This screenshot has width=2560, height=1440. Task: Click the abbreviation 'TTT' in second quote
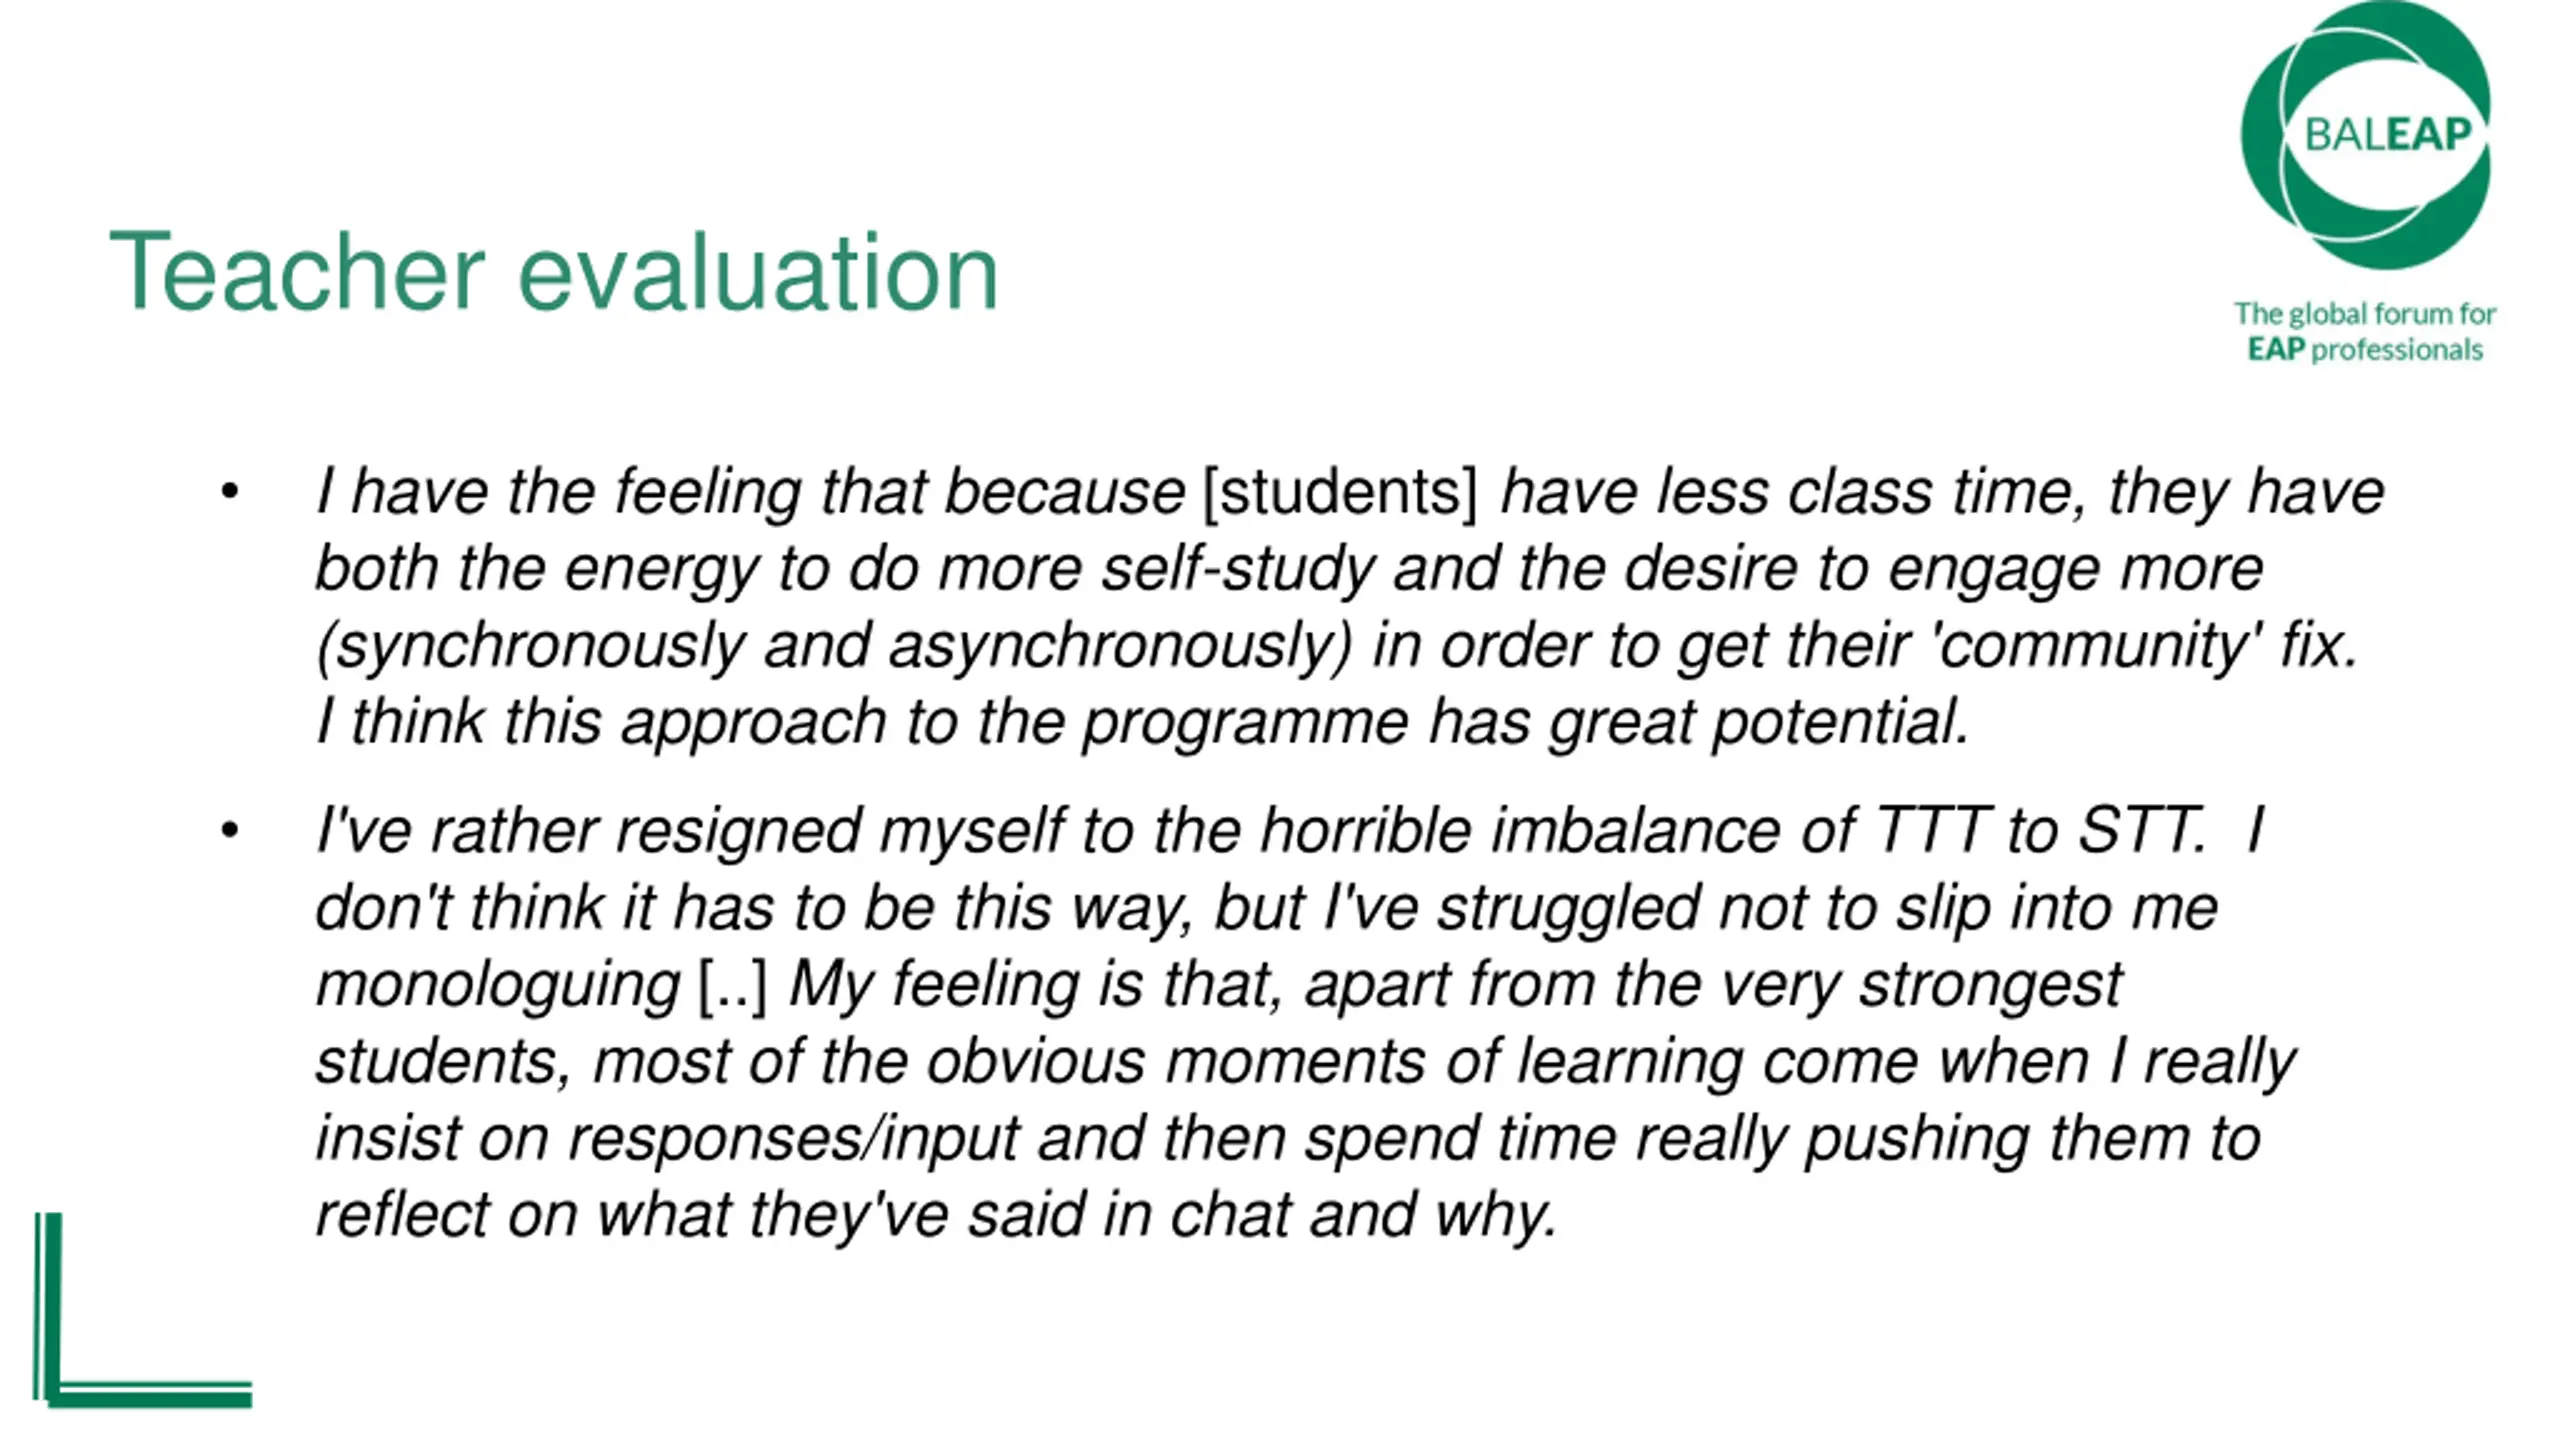[x=1930, y=830]
